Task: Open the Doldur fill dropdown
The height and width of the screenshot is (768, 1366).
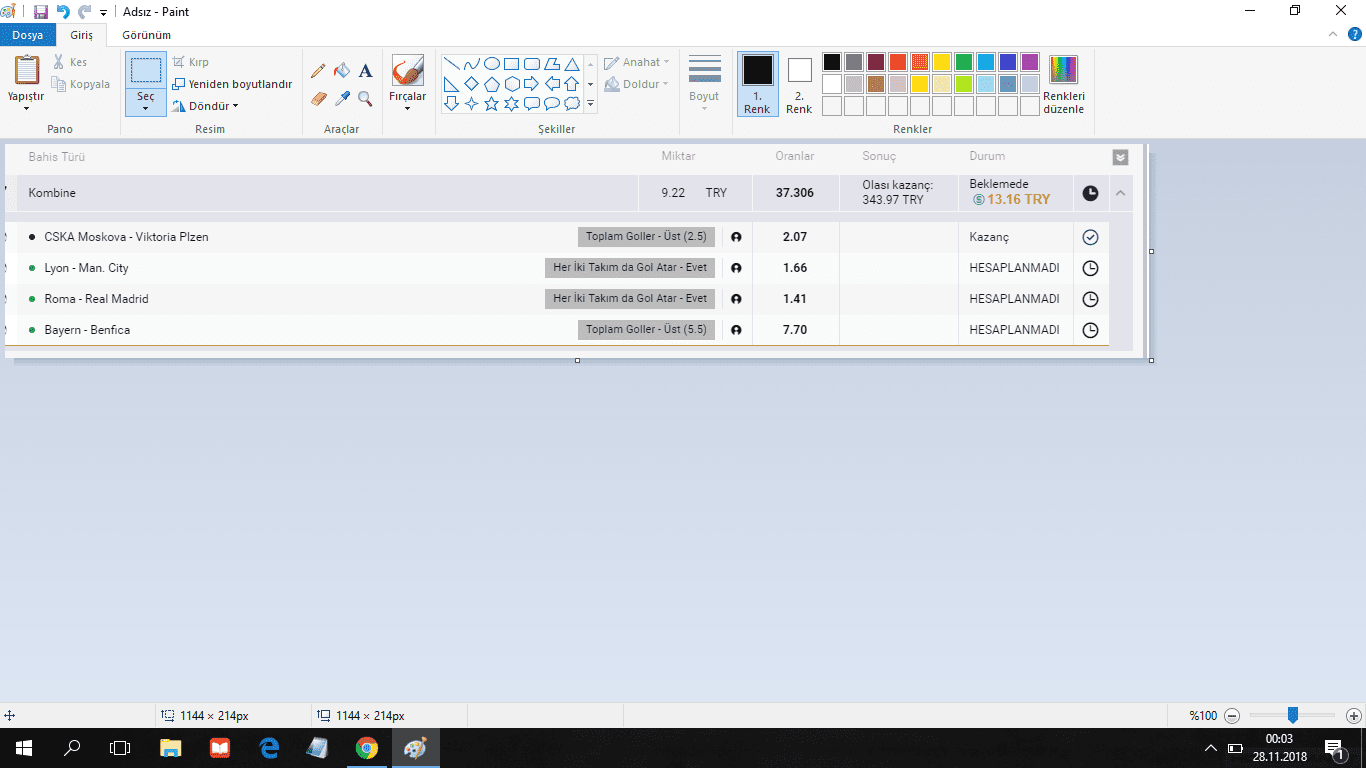Action: point(637,84)
